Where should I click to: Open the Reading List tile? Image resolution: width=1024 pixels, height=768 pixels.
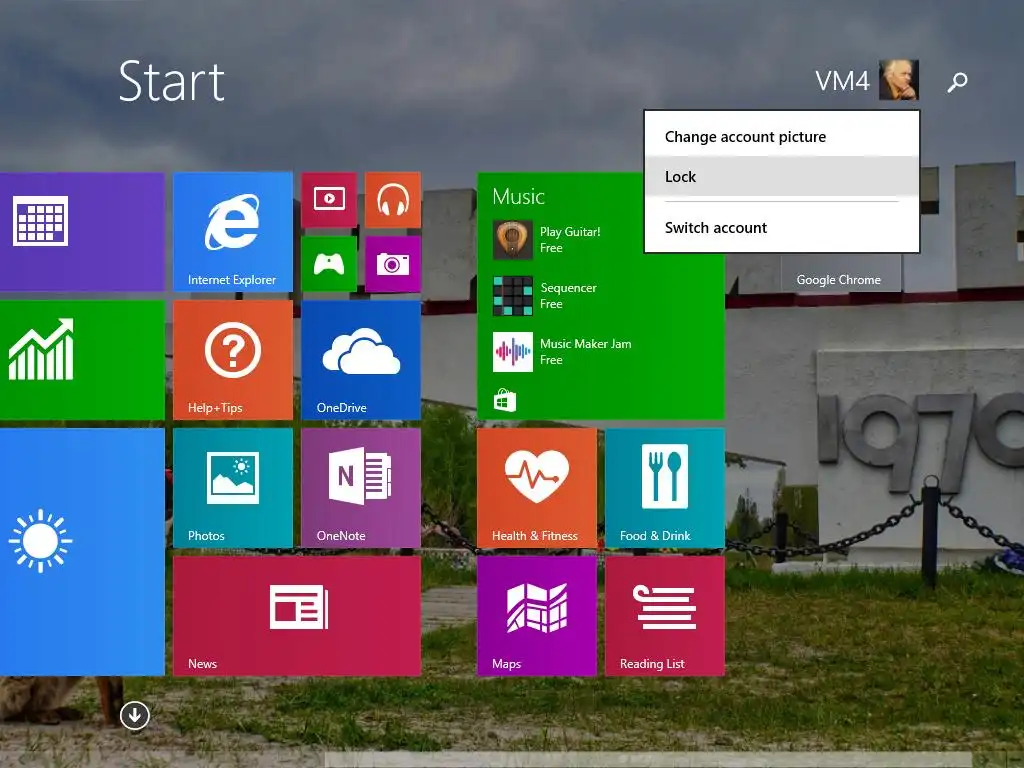coord(665,616)
